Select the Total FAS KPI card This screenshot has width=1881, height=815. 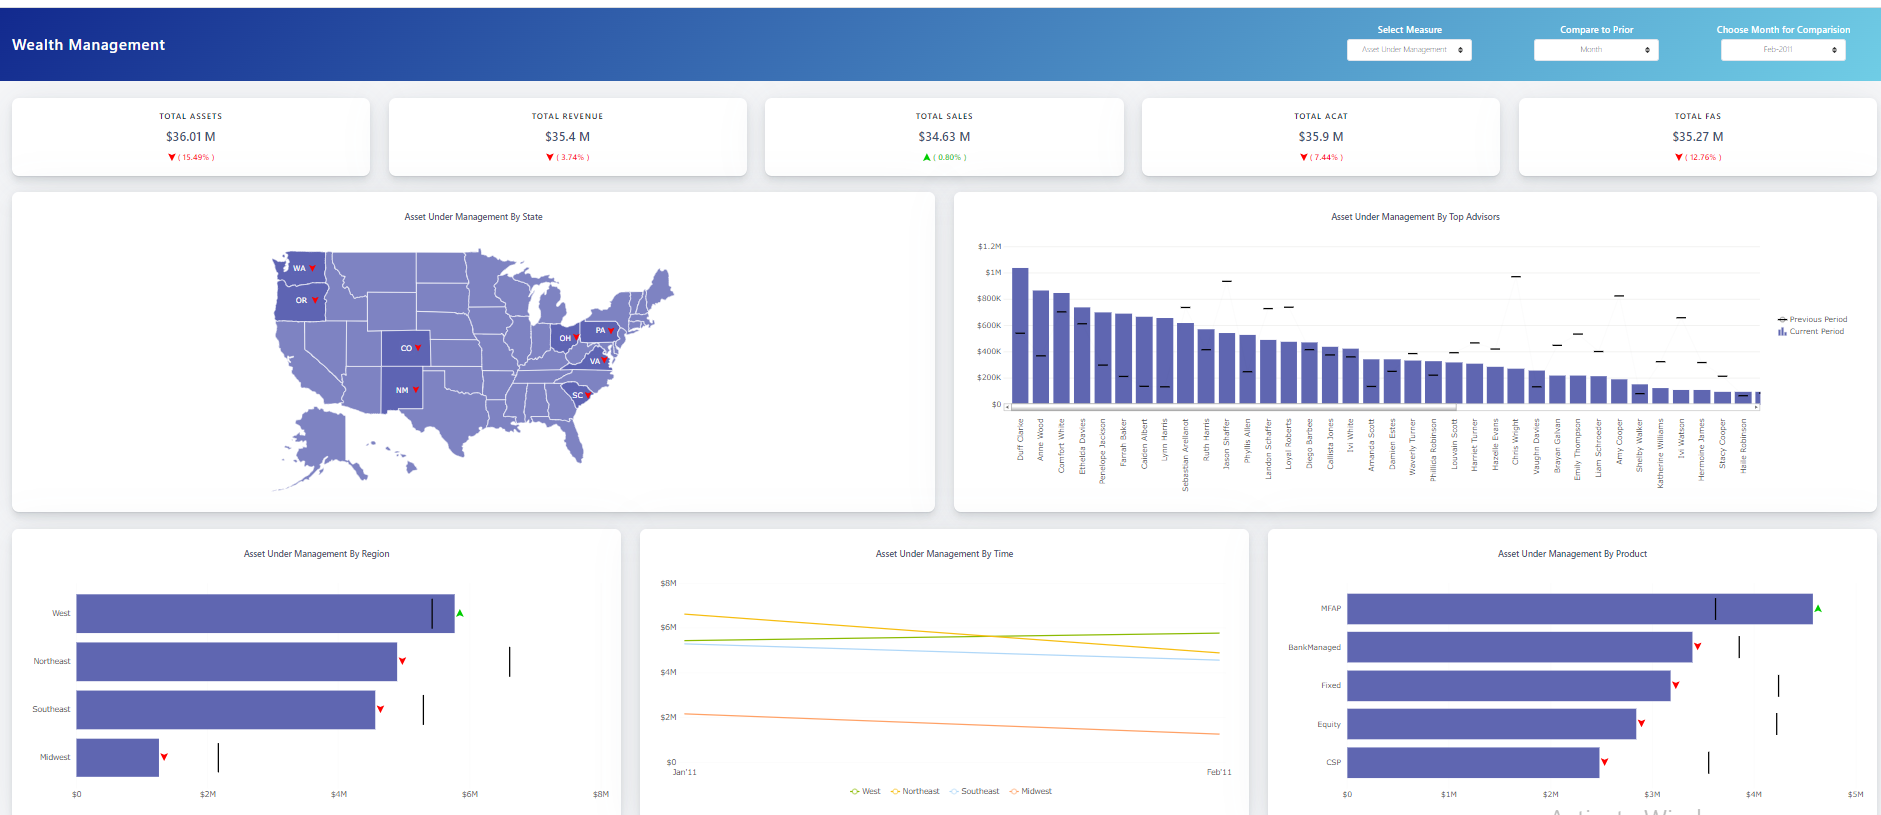pyautogui.click(x=1698, y=137)
